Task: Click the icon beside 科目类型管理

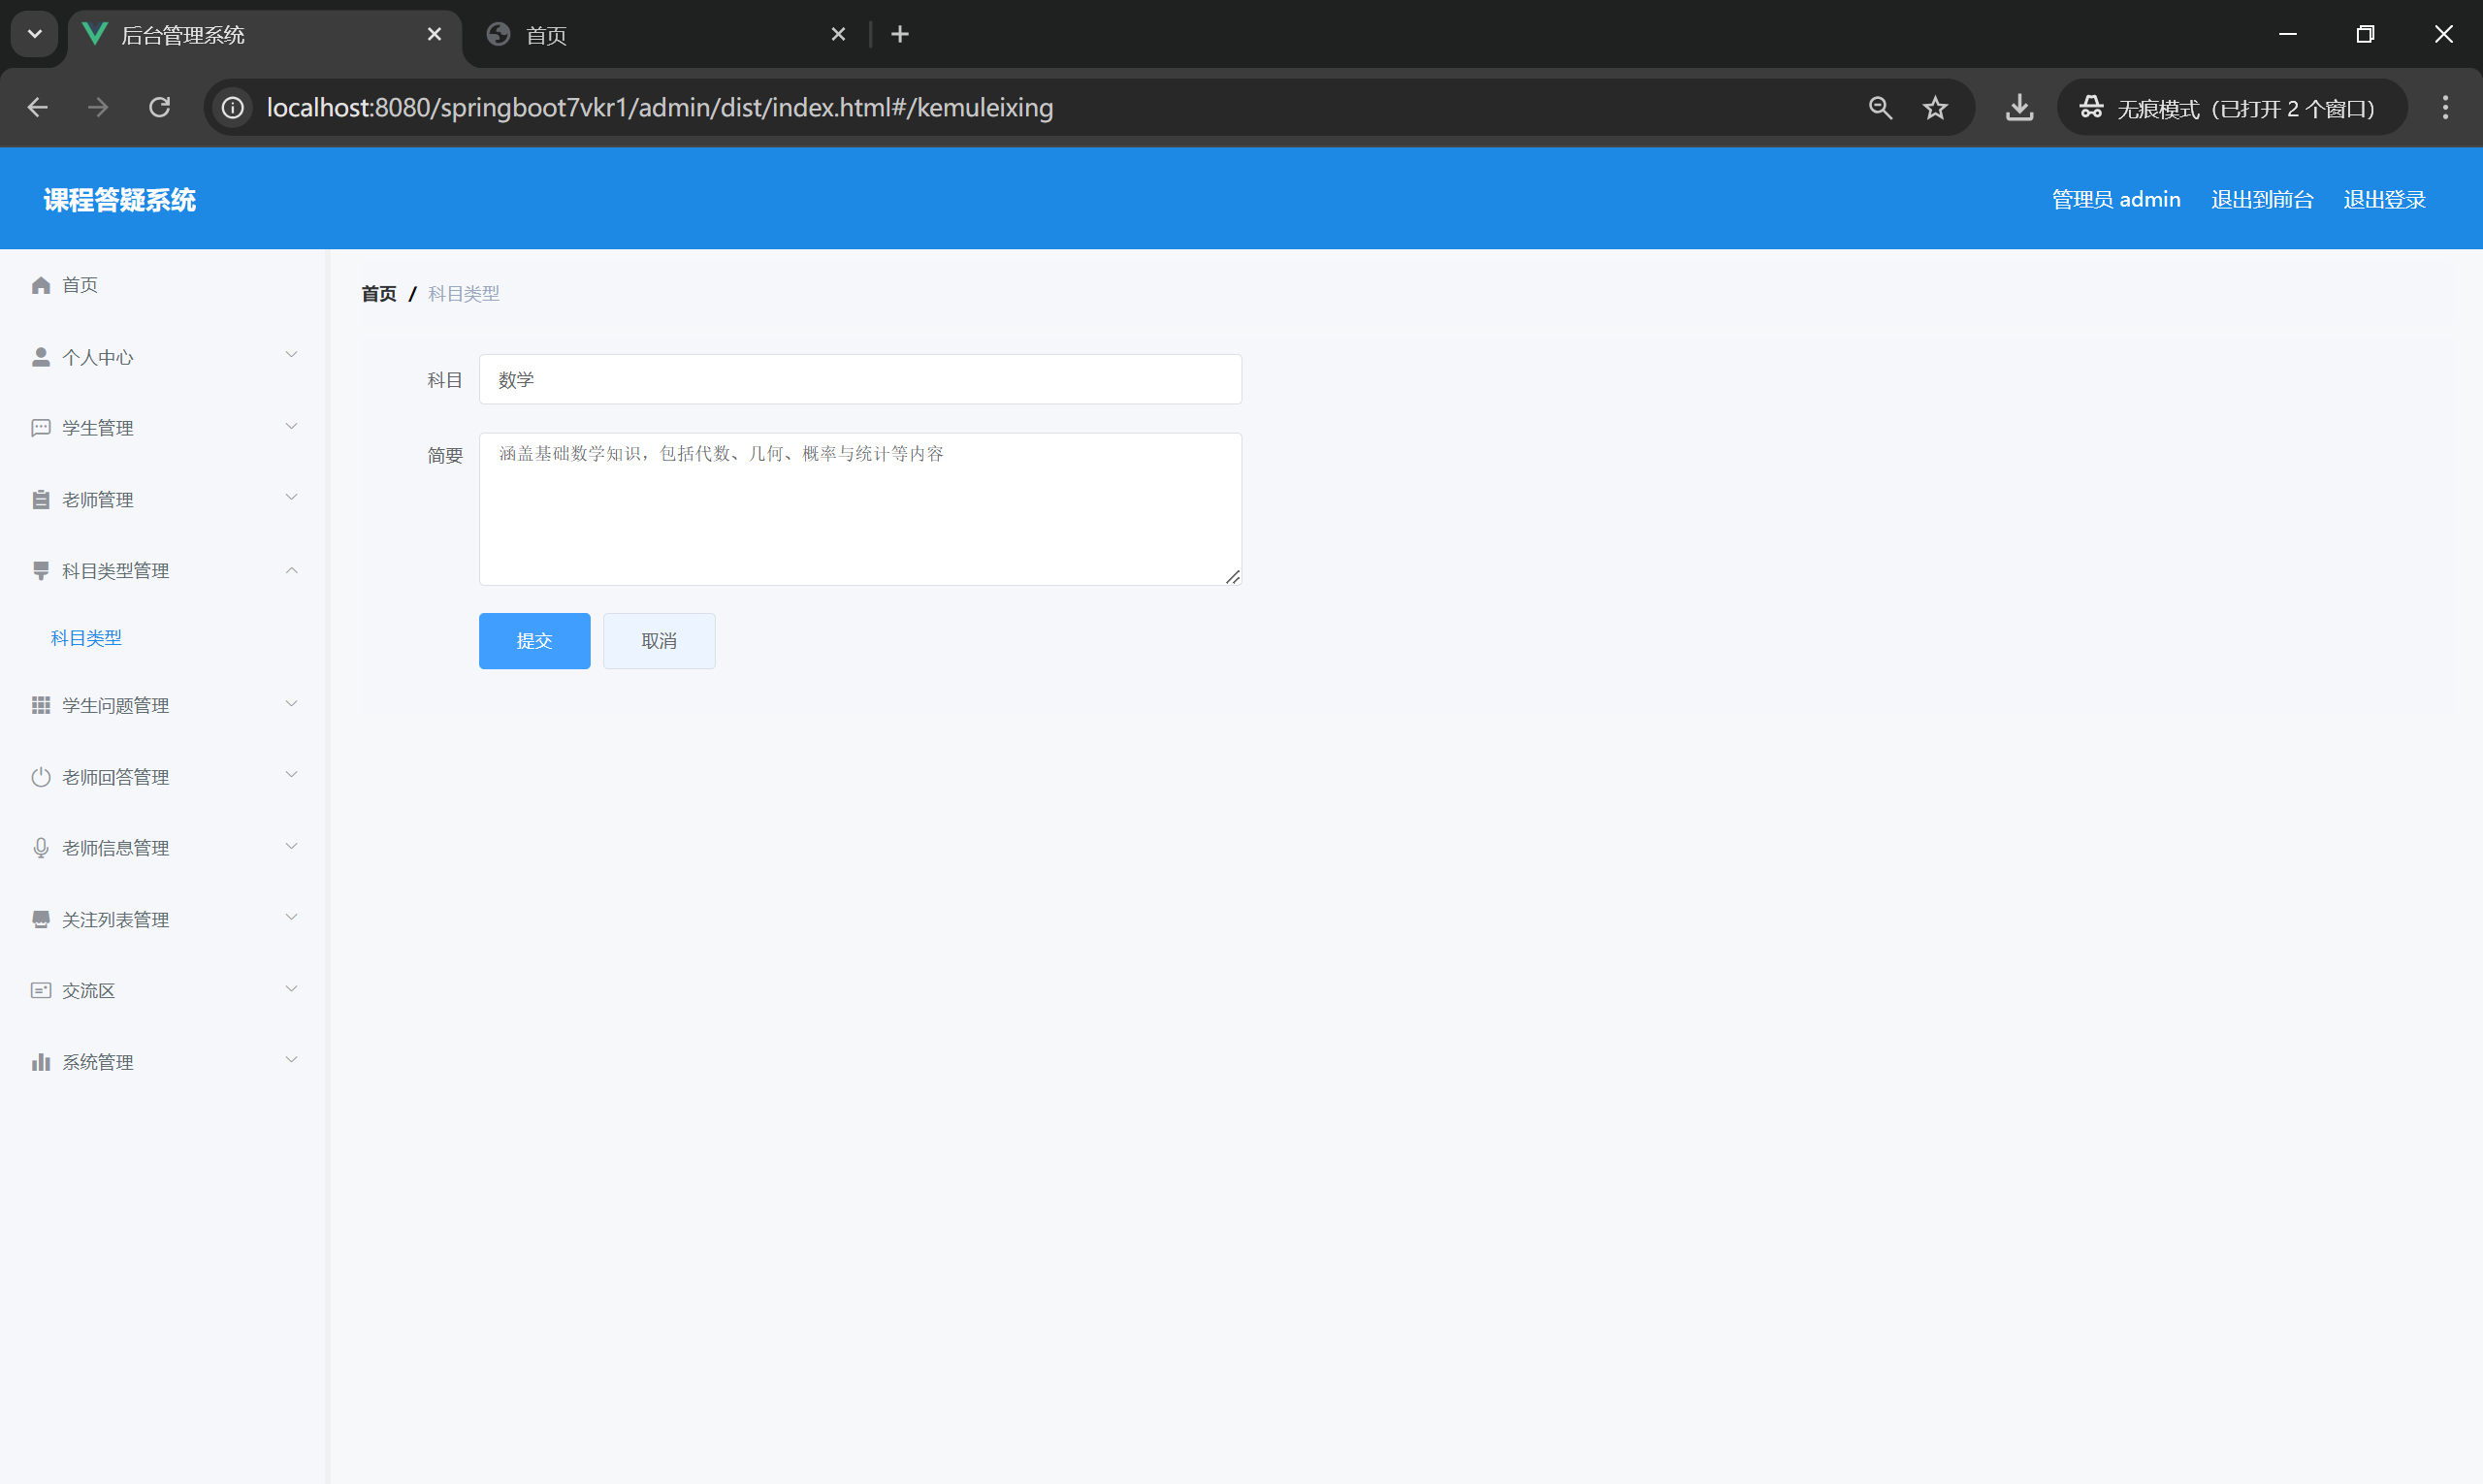Action: [41, 571]
